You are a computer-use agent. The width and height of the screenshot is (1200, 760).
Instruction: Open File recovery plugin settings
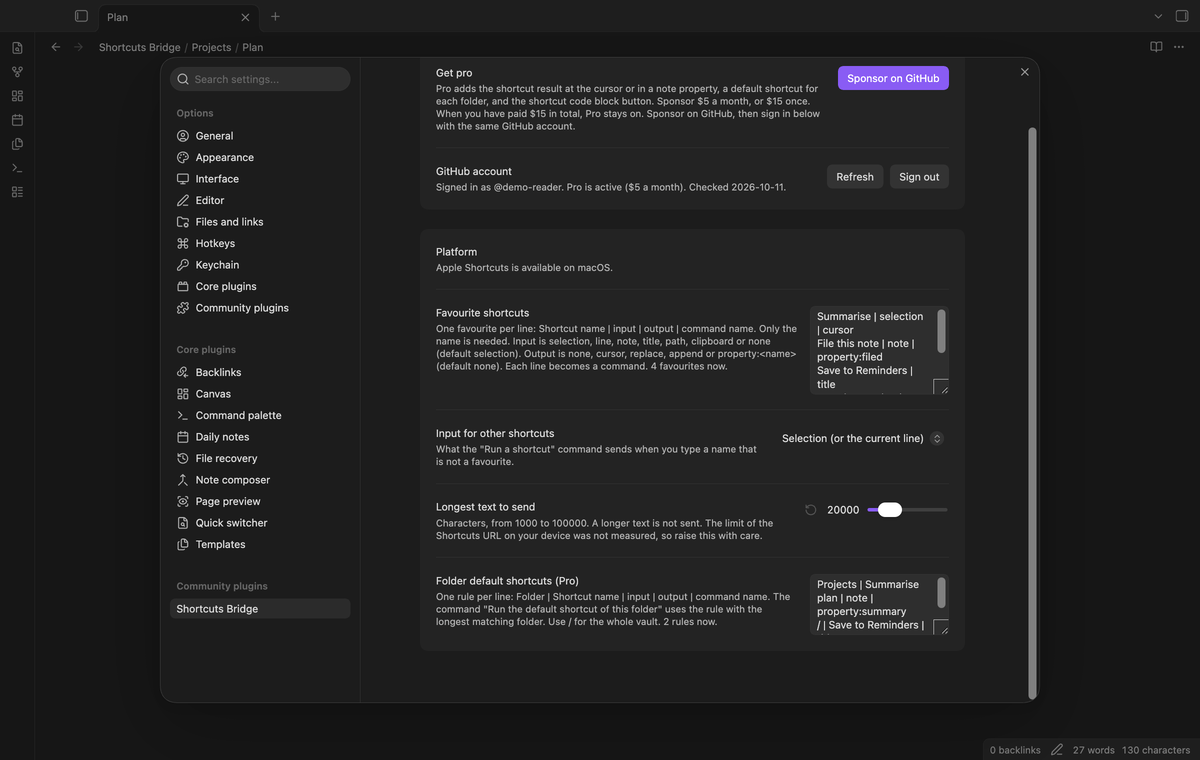click(260, 458)
